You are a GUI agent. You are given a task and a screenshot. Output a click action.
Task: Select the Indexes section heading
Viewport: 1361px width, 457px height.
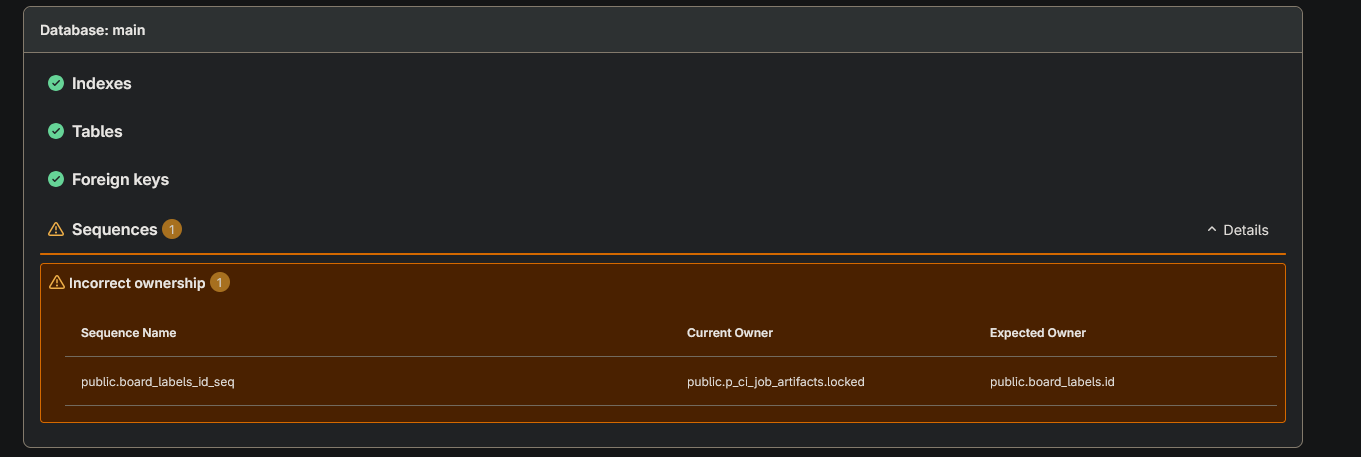(102, 83)
